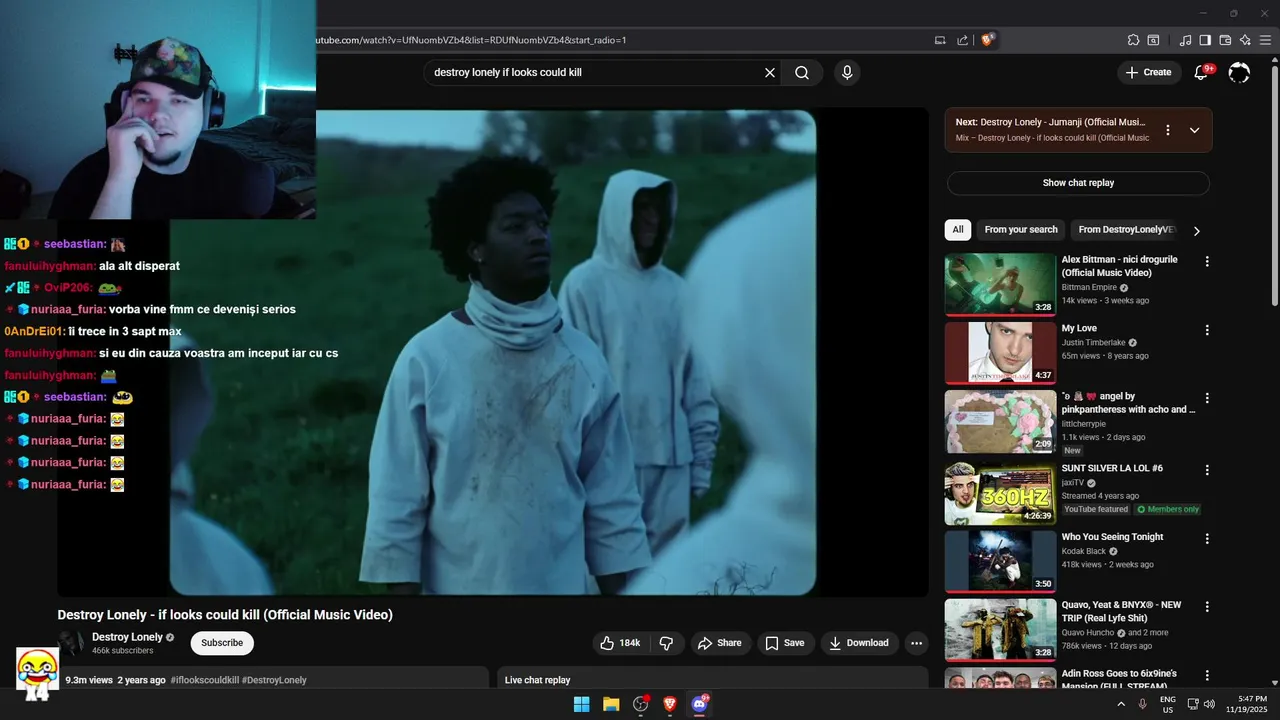Open options menu for the playing mix
The width and height of the screenshot is (1280, 720).
point(1167,130)
